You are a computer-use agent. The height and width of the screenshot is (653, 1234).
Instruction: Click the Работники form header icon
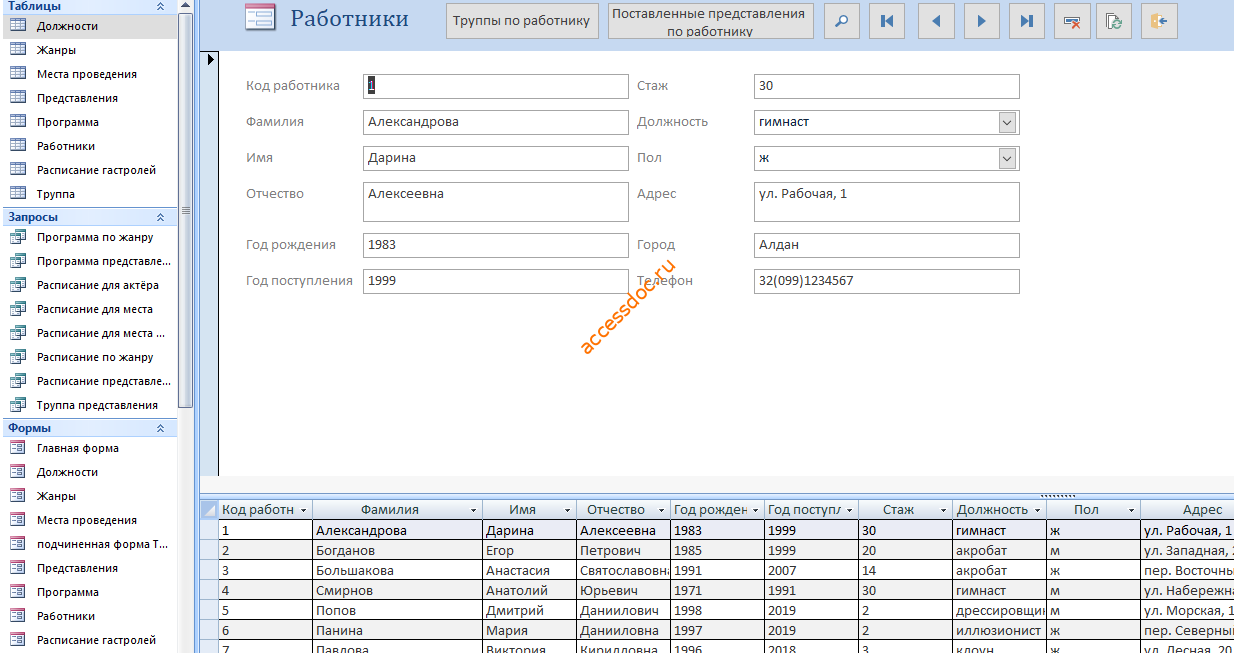261,19
